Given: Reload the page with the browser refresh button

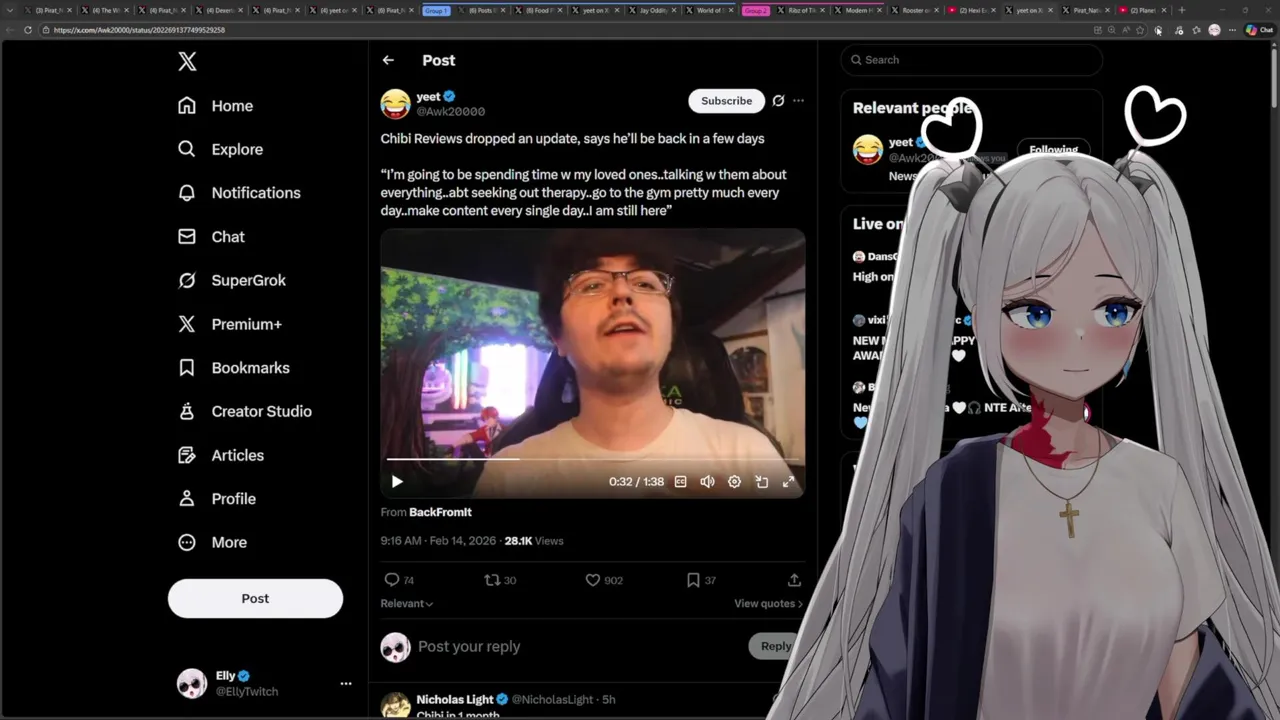Looking at the screenshot, I should coord(28,30).
